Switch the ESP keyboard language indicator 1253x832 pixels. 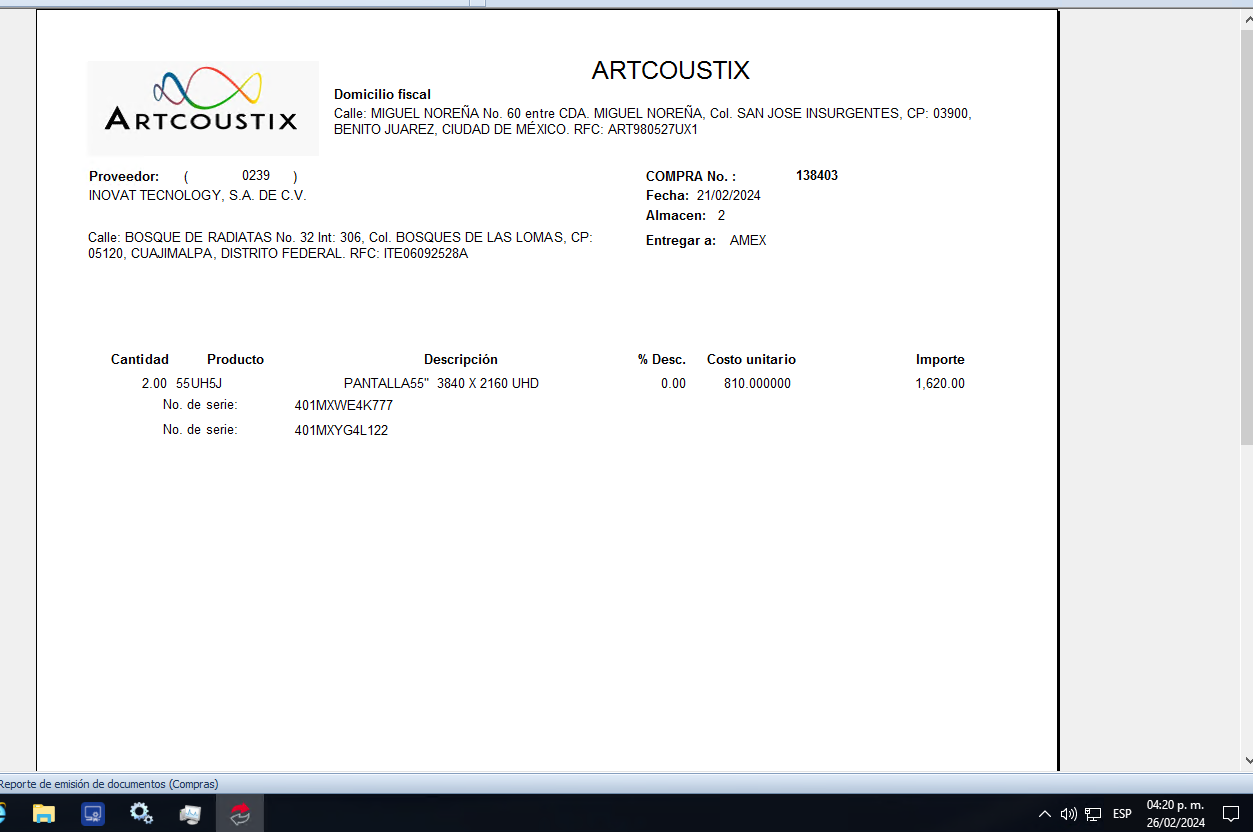pyautogui.click(x=1122, y=814)
